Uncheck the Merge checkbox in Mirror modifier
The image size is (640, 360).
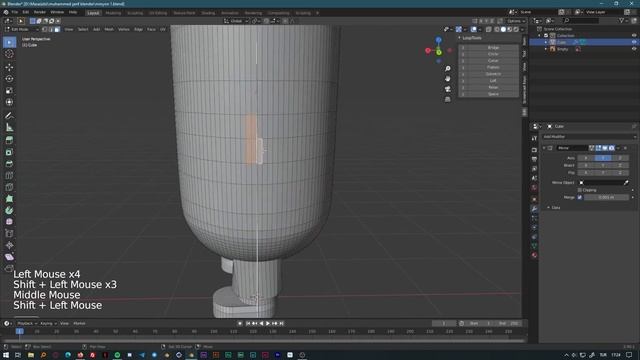[x=580, y=198]
